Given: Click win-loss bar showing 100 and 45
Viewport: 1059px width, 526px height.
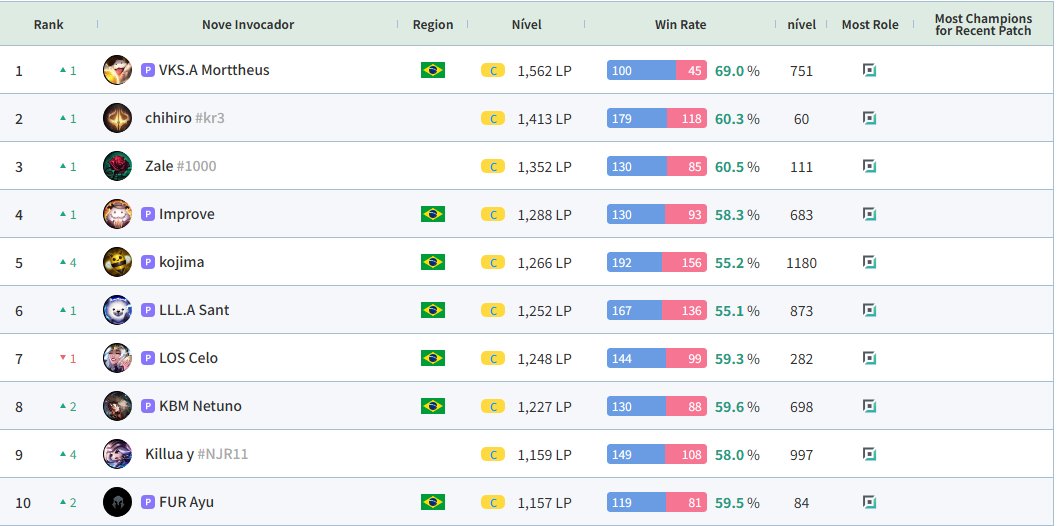Looking at the screenshot, I should (x=657, y=70).
